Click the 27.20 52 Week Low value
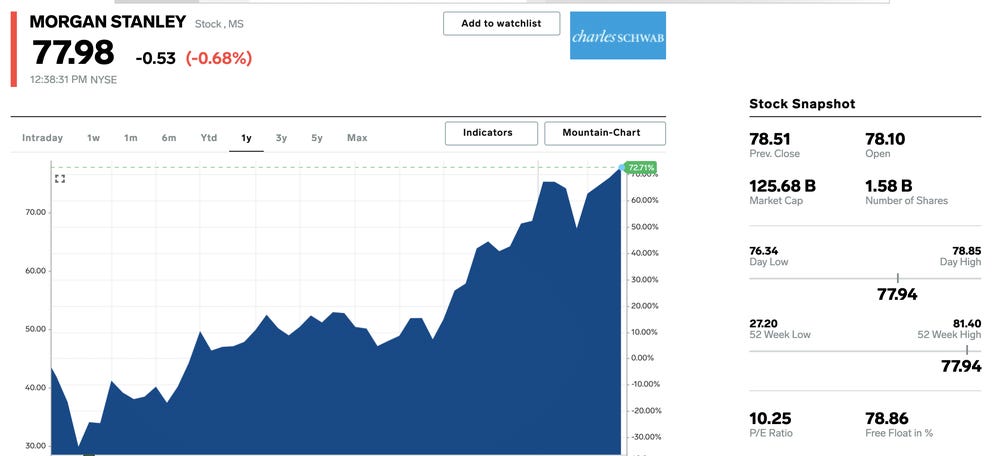 click(763, 324)
